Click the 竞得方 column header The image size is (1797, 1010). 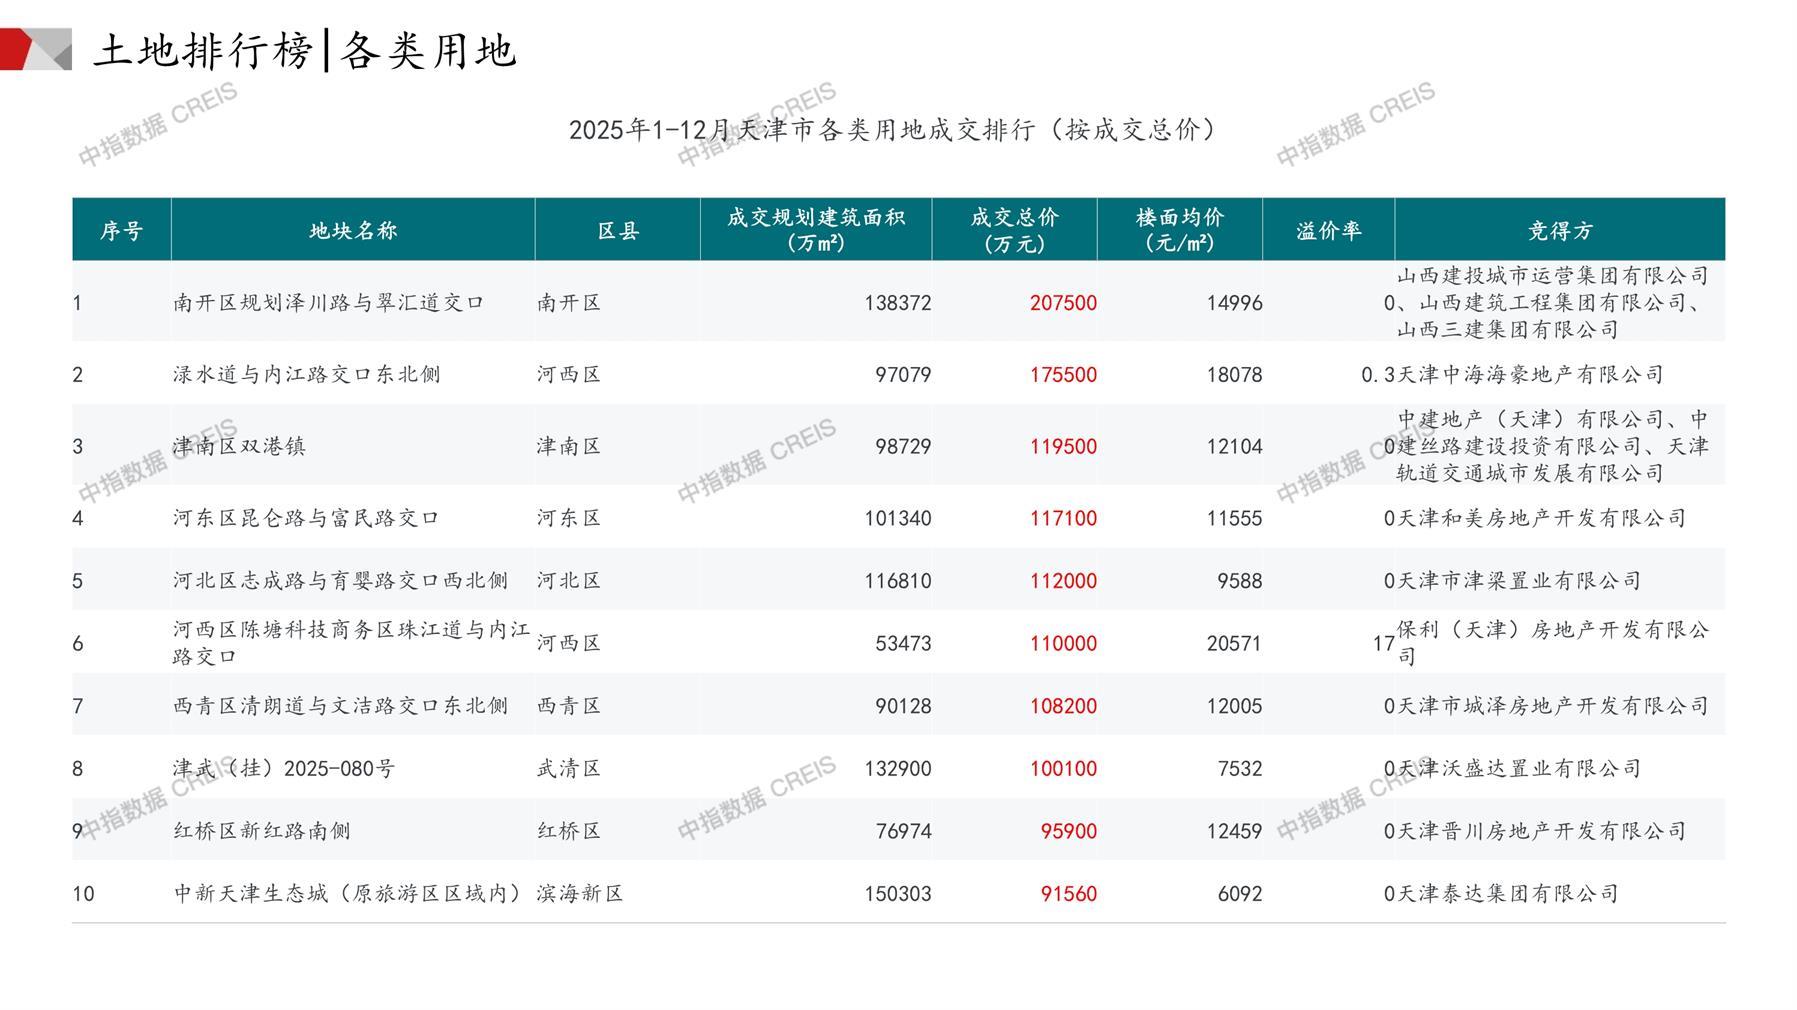1559,231
